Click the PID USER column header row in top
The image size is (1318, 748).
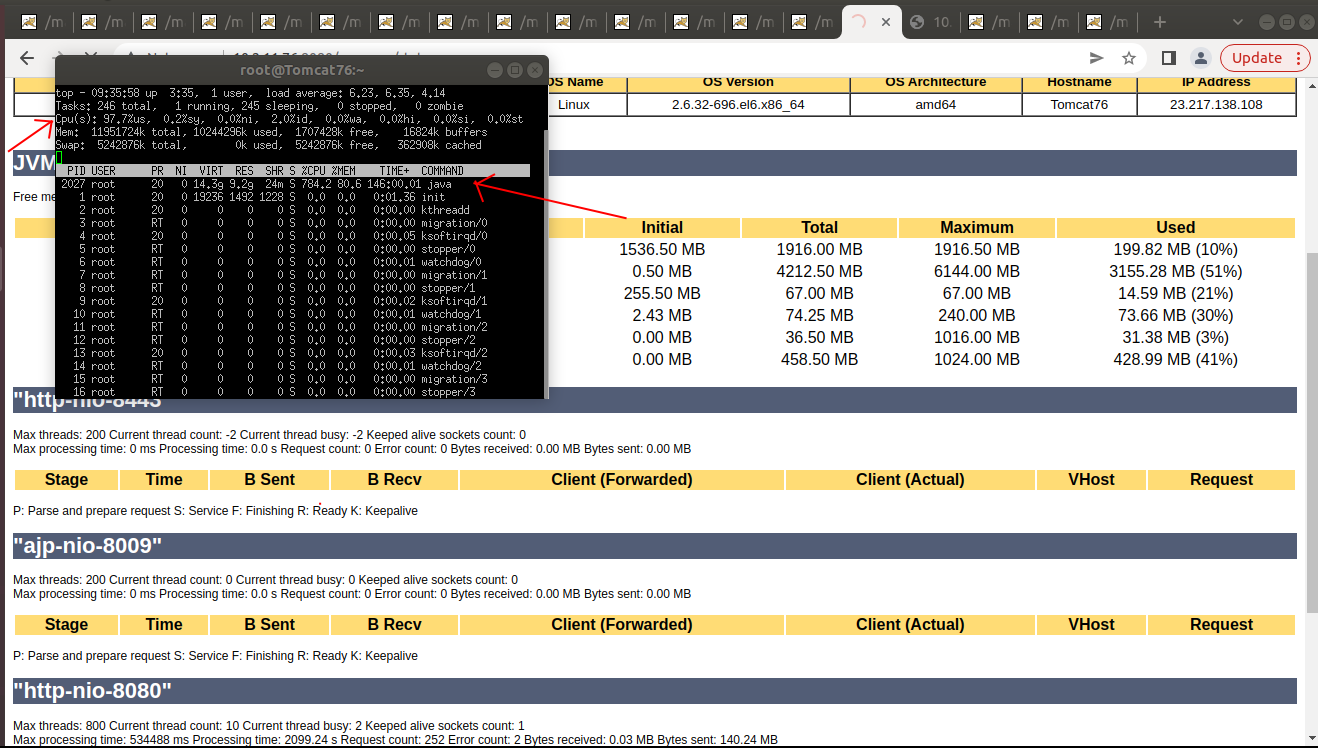pos(292,171)
